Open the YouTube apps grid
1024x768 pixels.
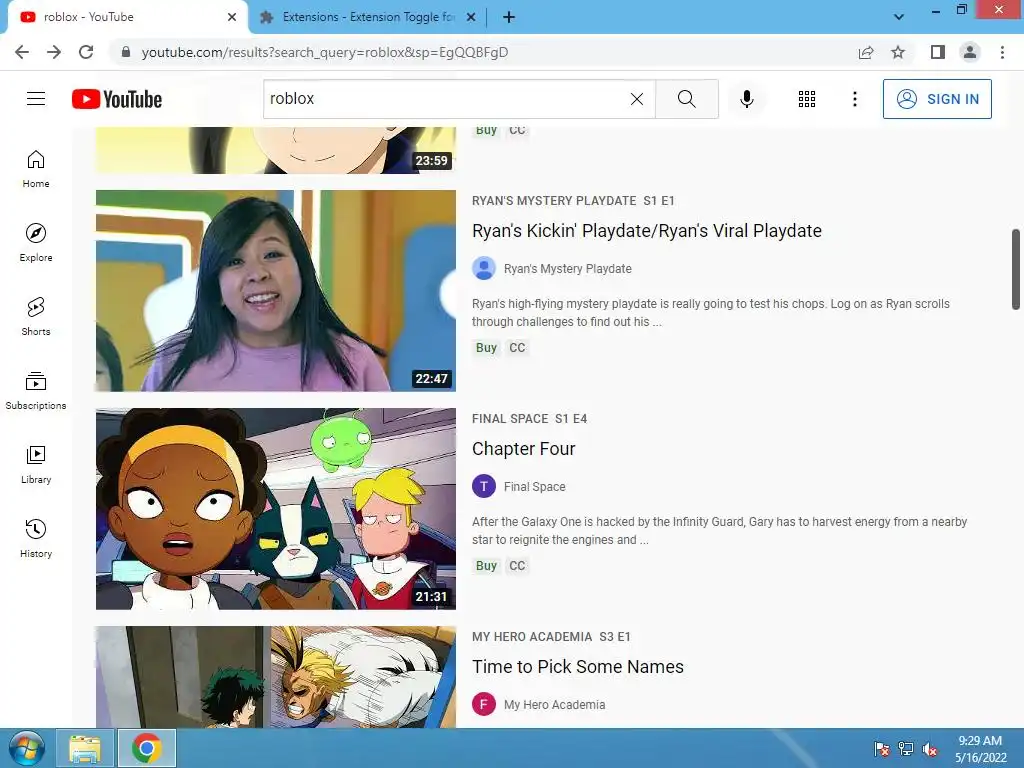tap(807, 99)
